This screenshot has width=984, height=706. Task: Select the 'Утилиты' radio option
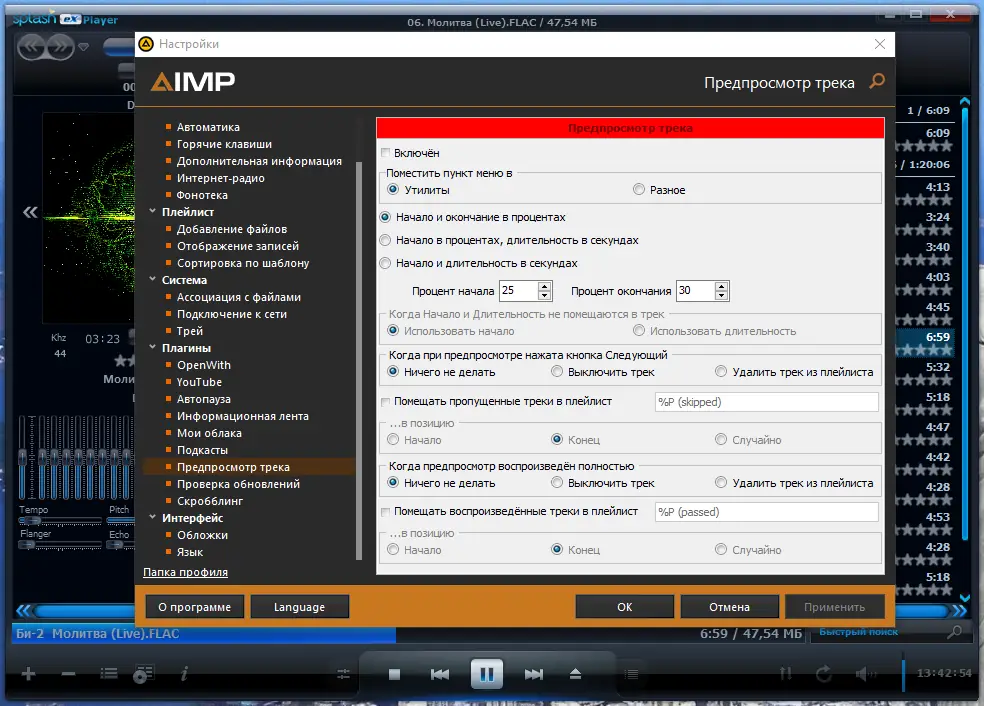[393, 189]
